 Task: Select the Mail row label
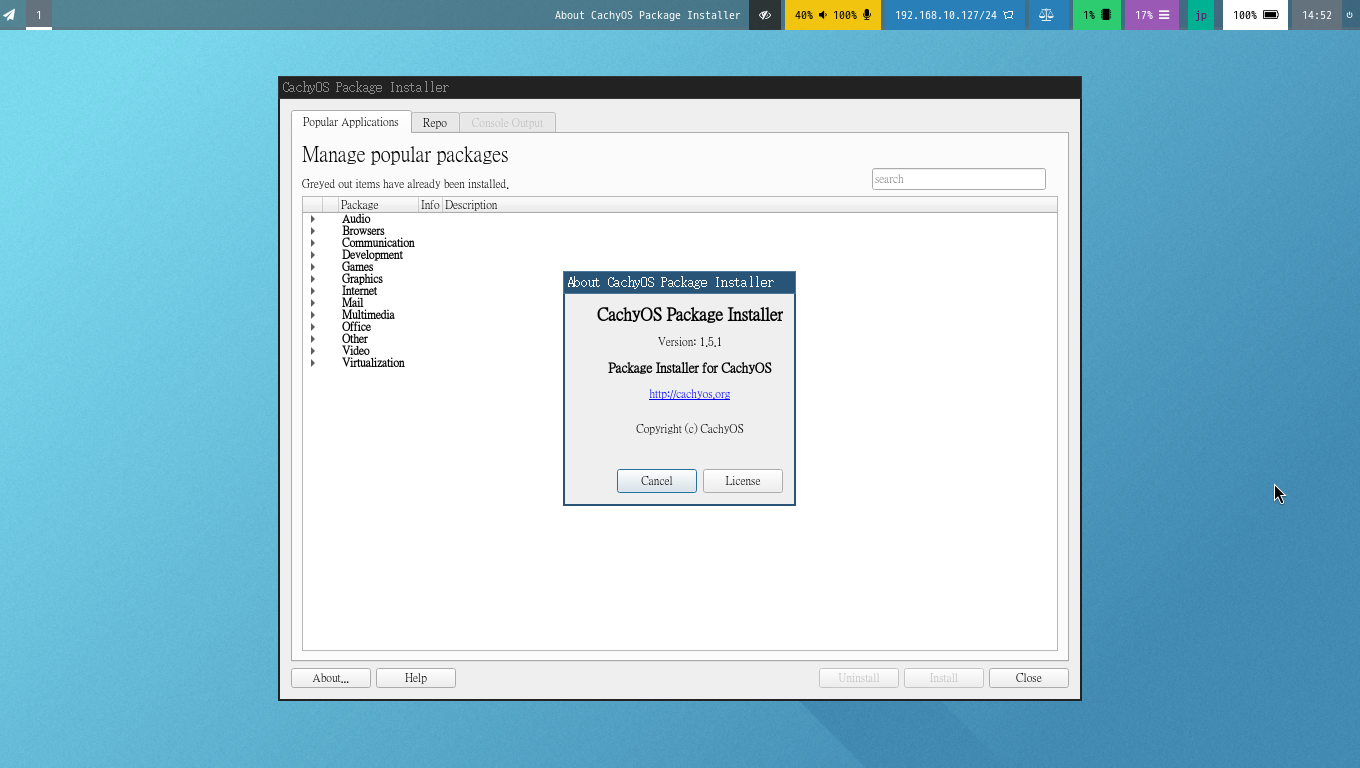tap(353, 303)
